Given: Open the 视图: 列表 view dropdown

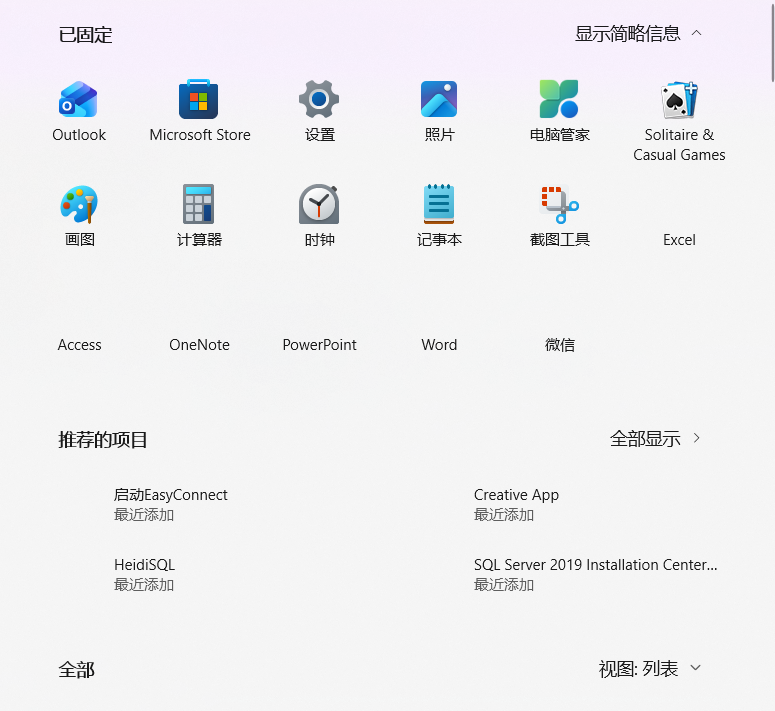Looking at the screenshot, I should click(x=649, y=669).
